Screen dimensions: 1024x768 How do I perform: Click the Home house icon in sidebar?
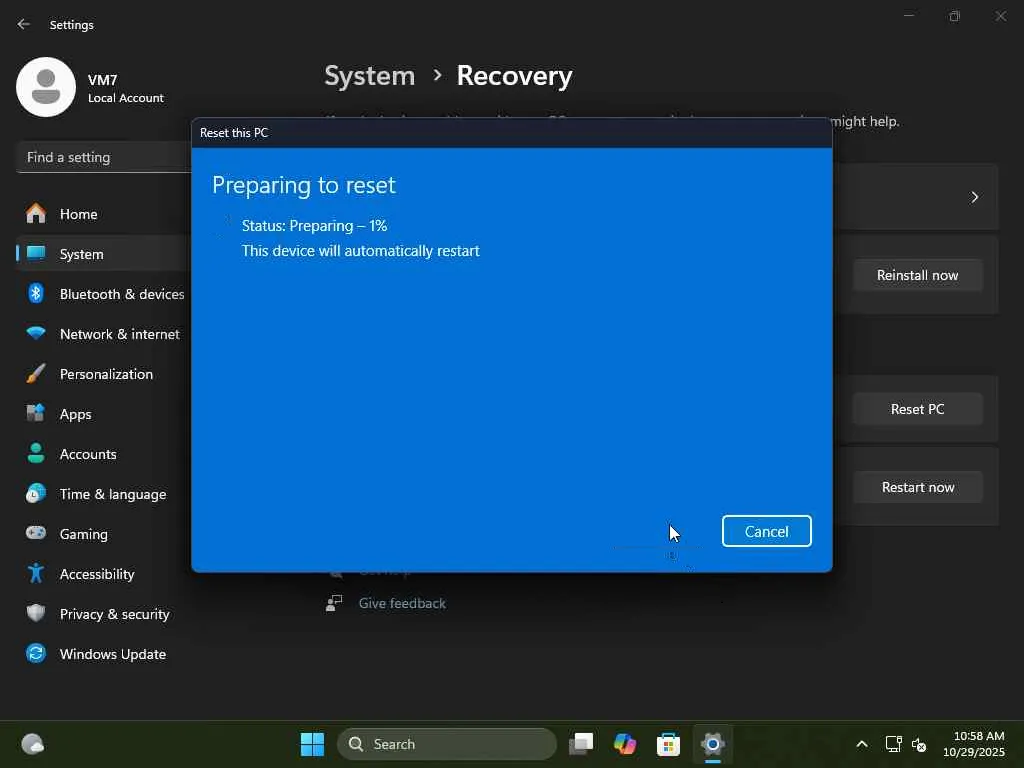tap(36, 214)
